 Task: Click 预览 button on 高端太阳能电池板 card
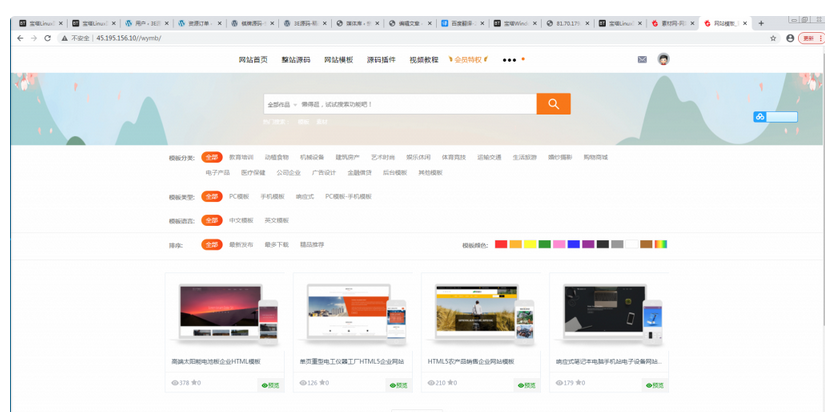[x=270, y=385]
